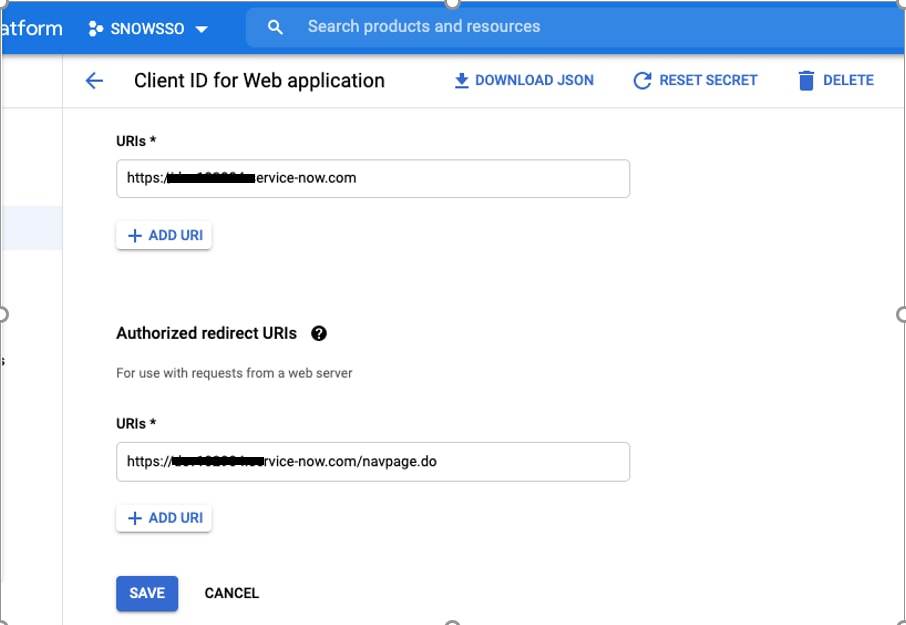The width and height of the screenshot is (906, 625).
Task: Click the back arrow to return
Action: coord(93,80)
